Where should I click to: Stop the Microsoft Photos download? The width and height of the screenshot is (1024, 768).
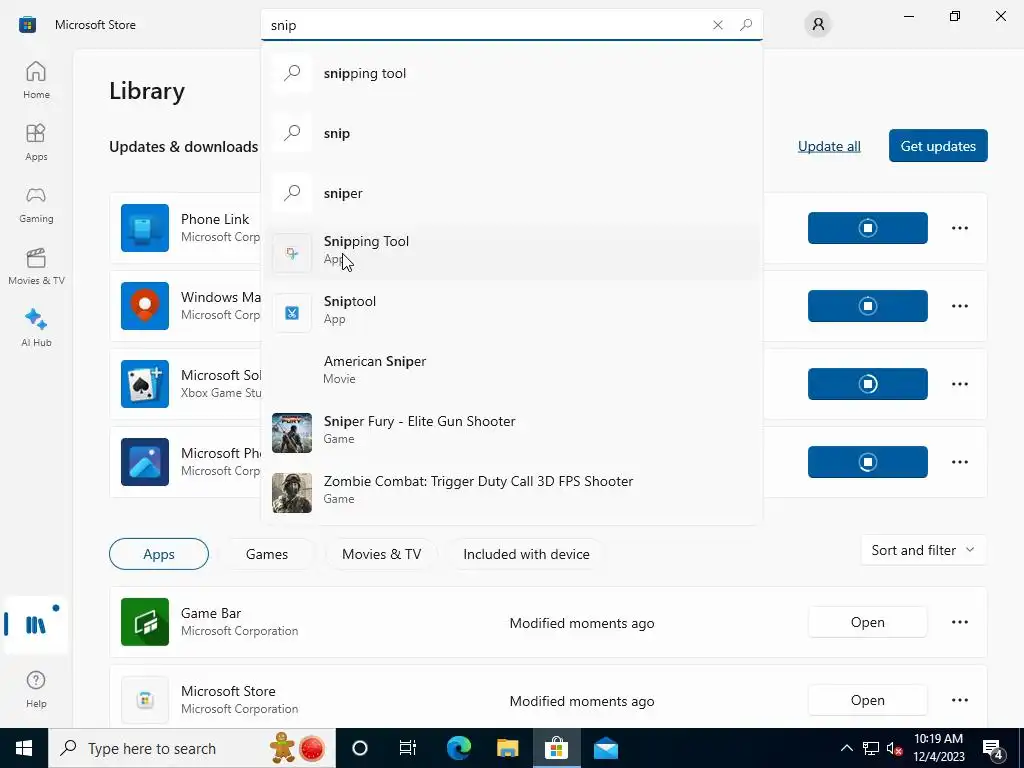867,462
